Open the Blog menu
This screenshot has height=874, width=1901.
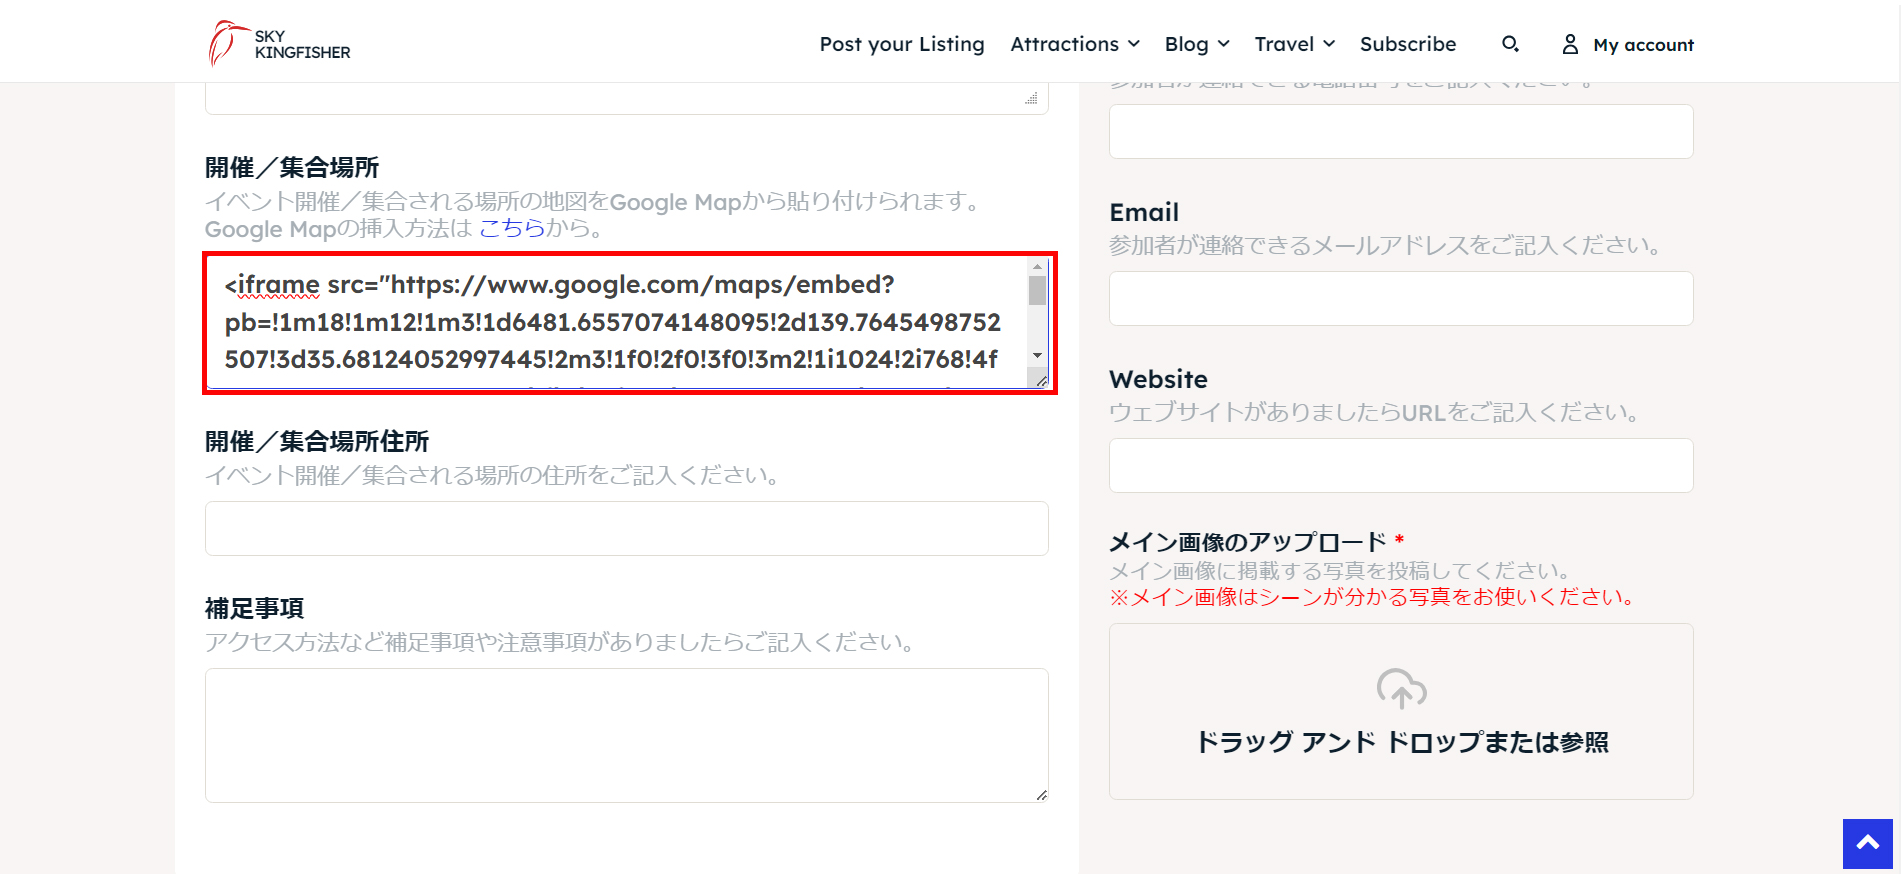[1186, 44]
